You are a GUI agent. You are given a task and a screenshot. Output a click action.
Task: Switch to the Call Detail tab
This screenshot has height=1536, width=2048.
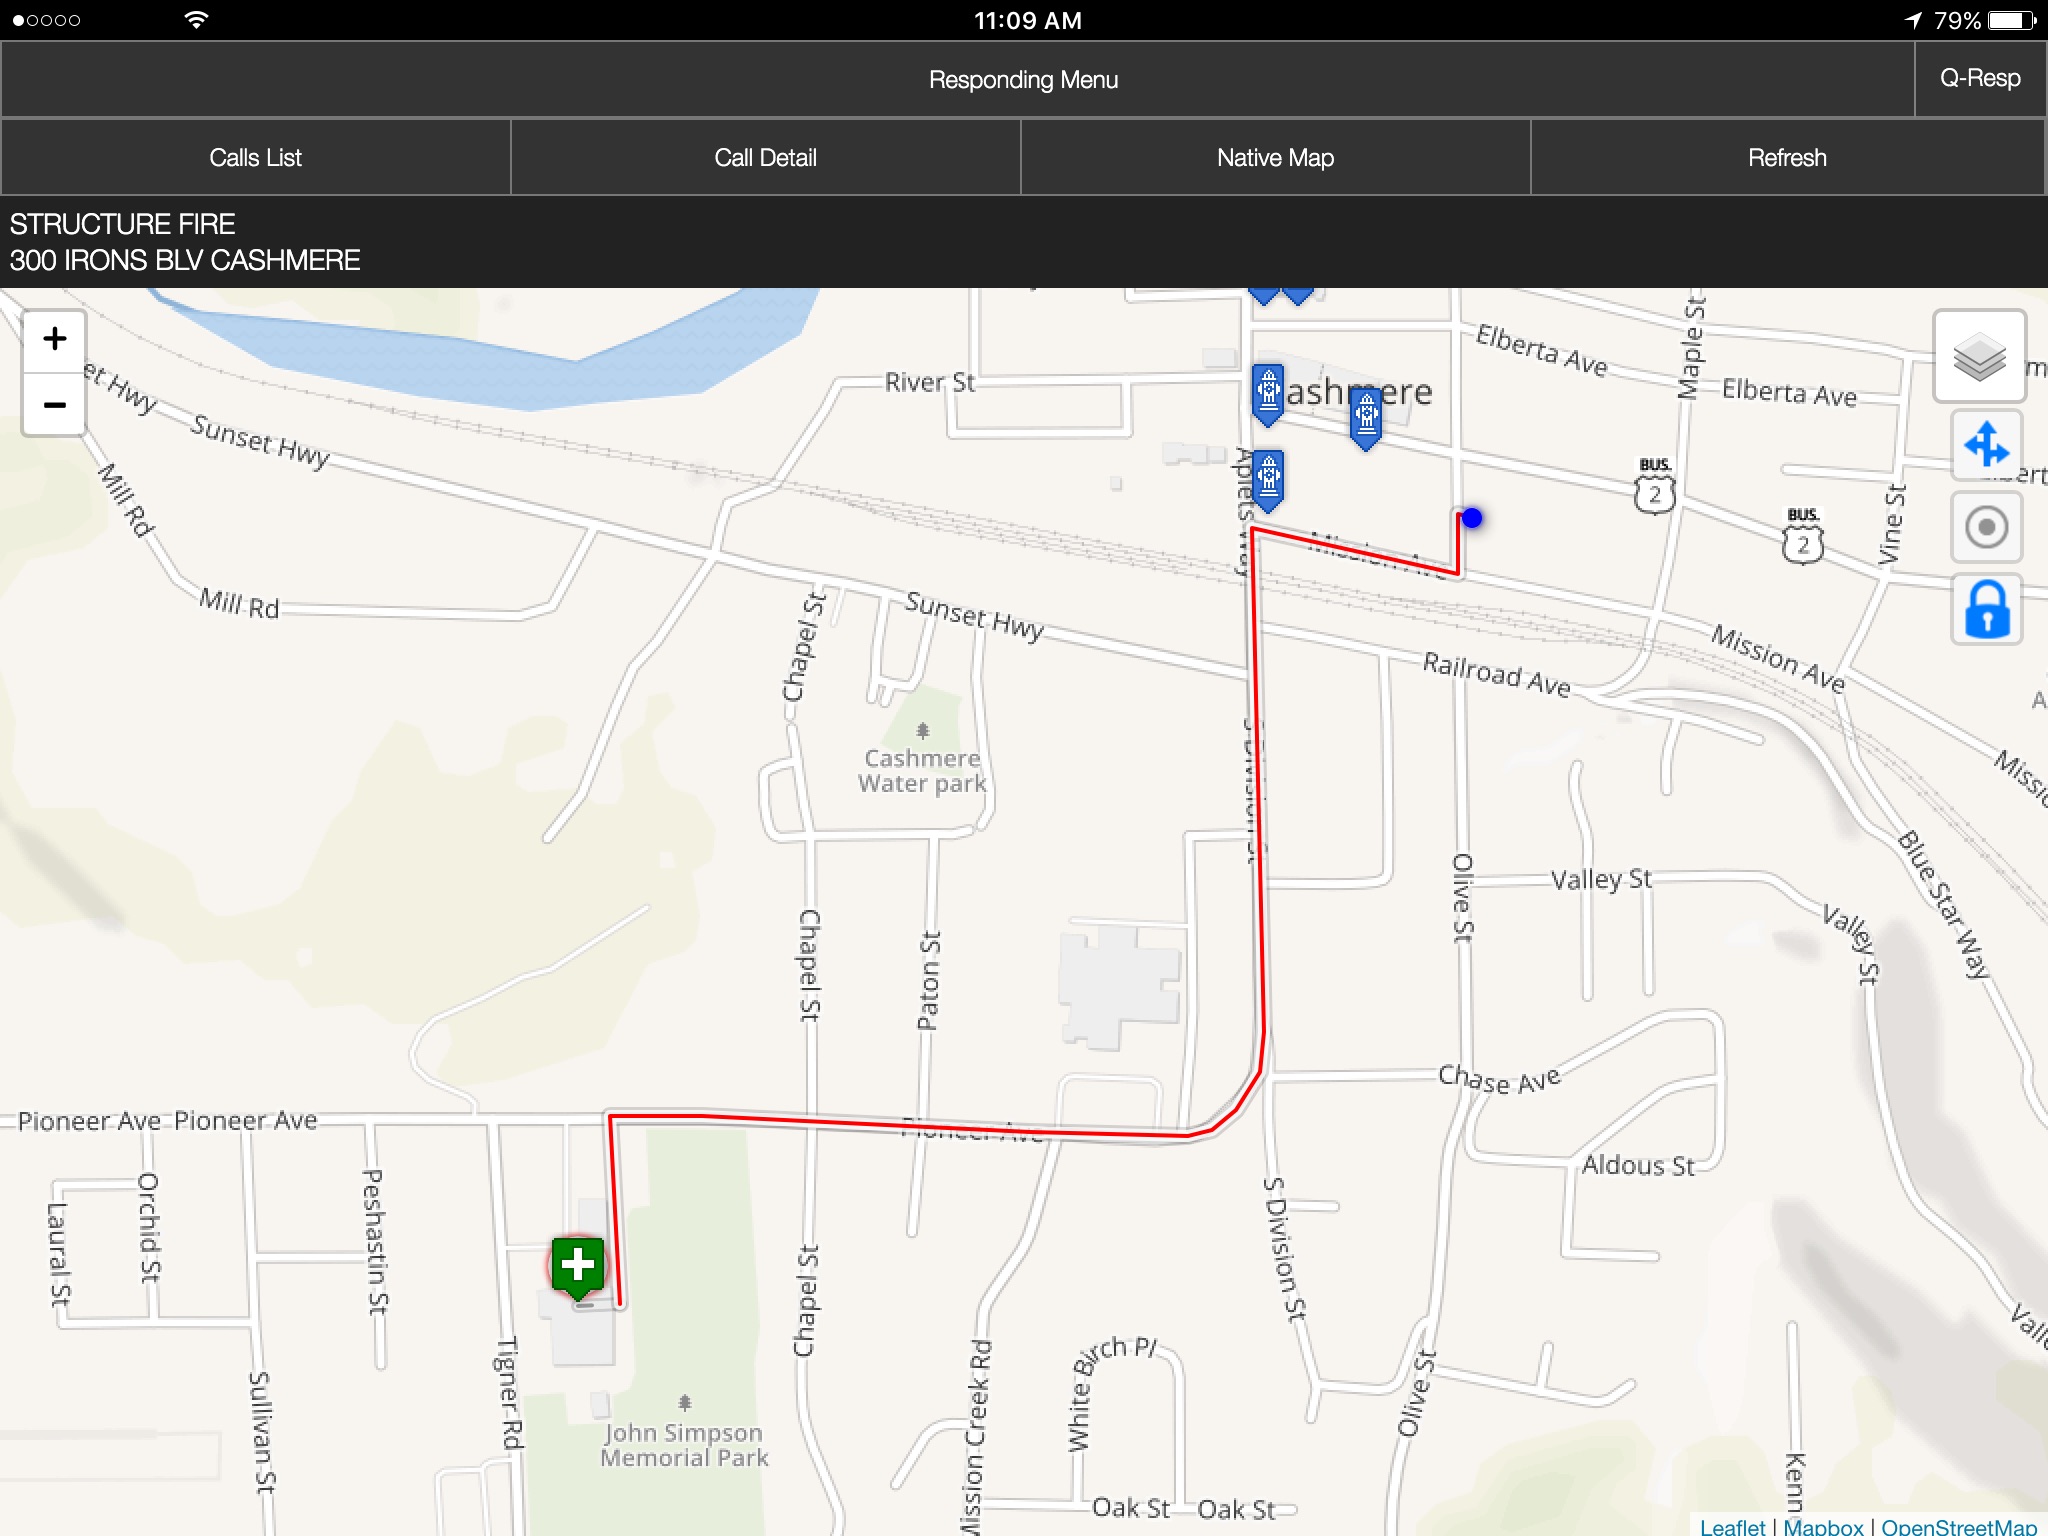click(x=768, y=157)
